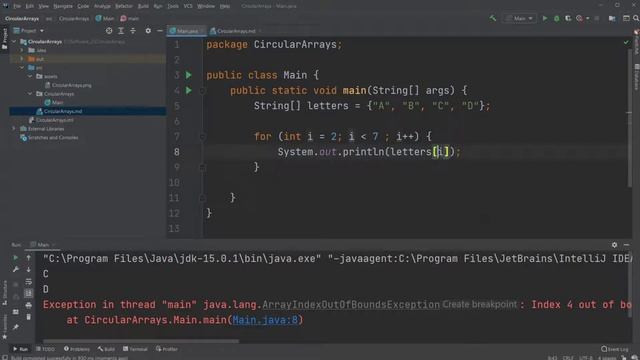Open Project panel gear options
Image resolution: width=640 pixels, height=360 pixels.
(x=148, y=31)
